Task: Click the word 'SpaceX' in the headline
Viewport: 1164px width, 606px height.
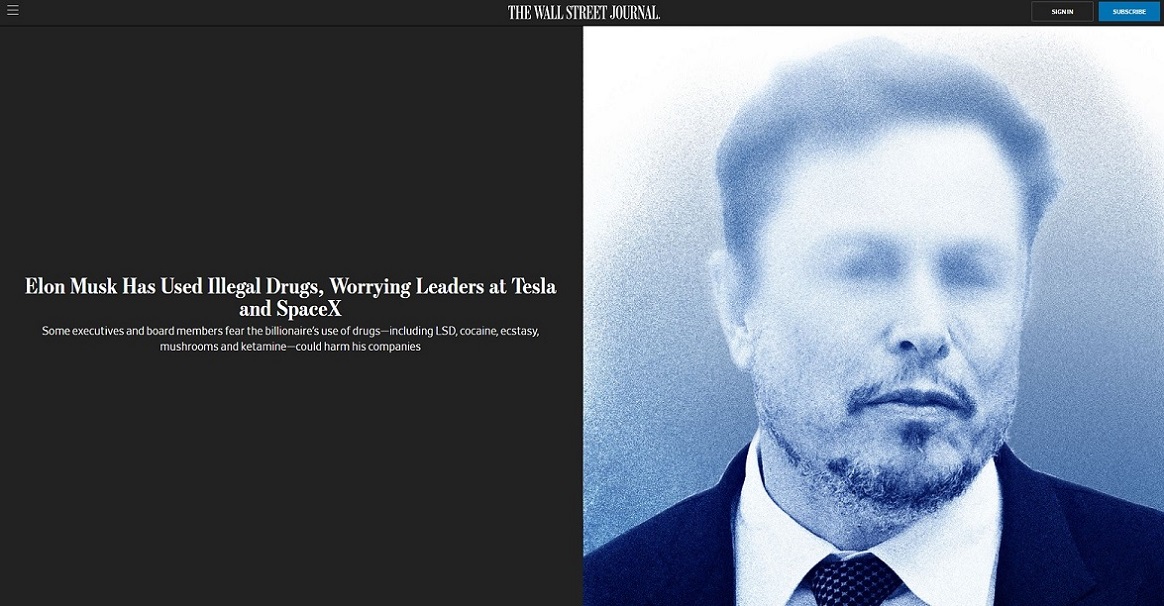Action: (x=309, y=309)
